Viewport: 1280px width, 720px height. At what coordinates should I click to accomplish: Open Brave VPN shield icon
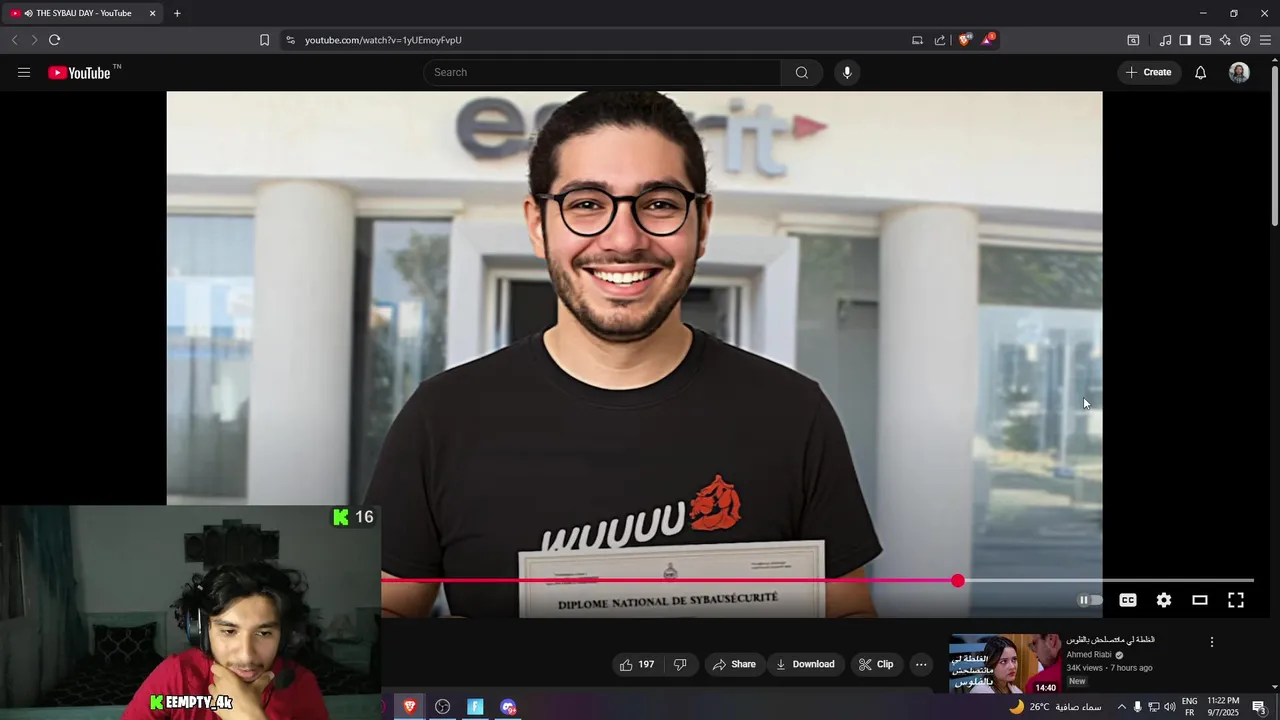tap(1245, 40)
